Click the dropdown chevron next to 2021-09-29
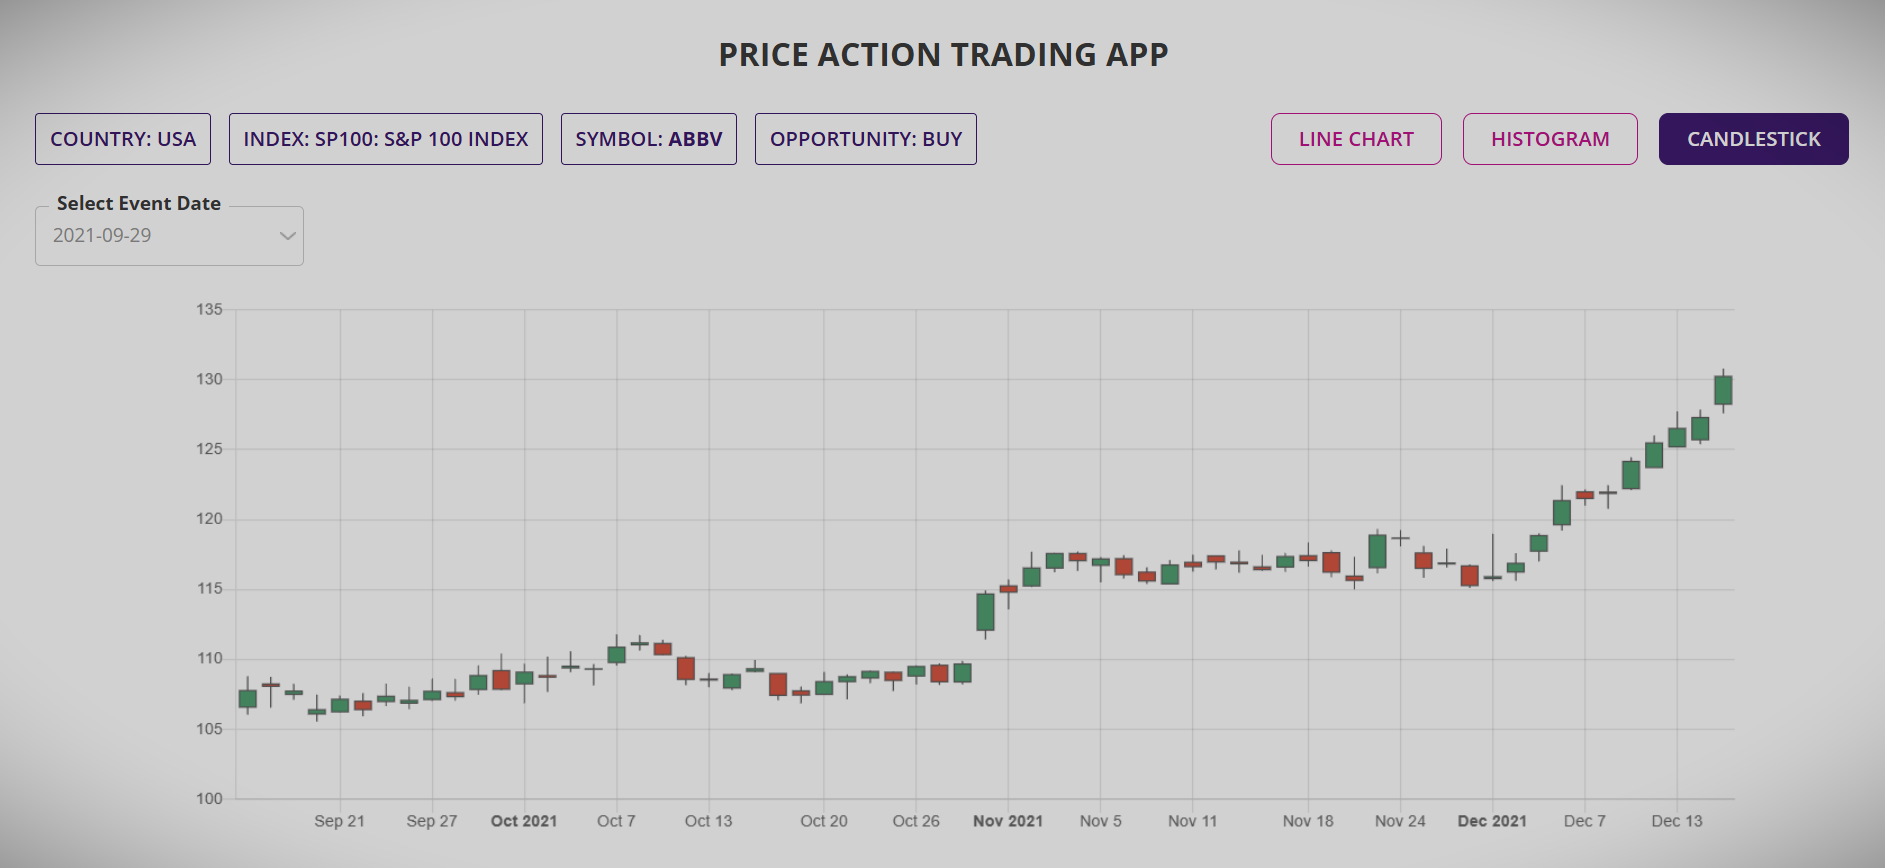Viewport: 1885px width, 868px height. pos(288,236)
